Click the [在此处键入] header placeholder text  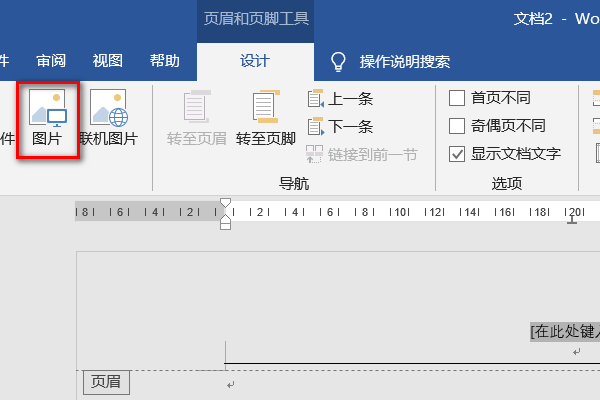pos(565,332)
